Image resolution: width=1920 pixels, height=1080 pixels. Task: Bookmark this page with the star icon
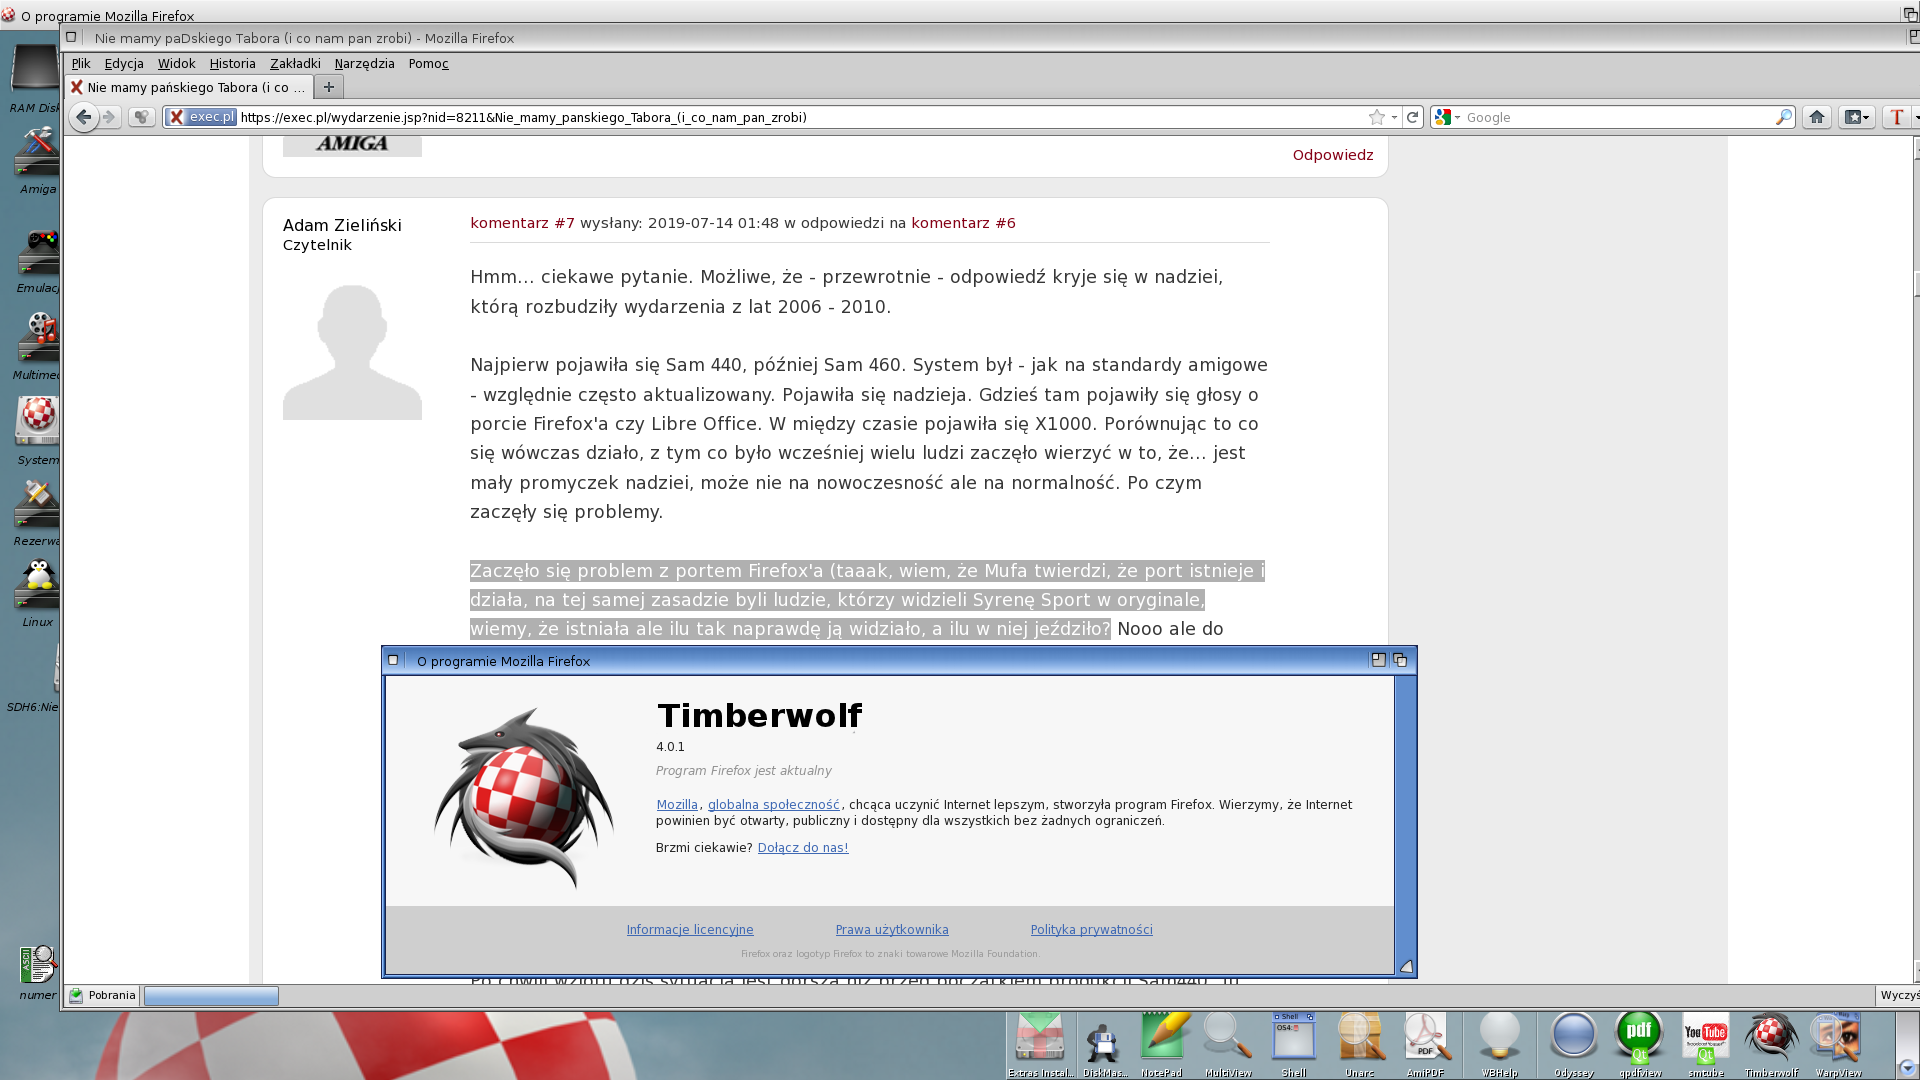[1377, 117]
